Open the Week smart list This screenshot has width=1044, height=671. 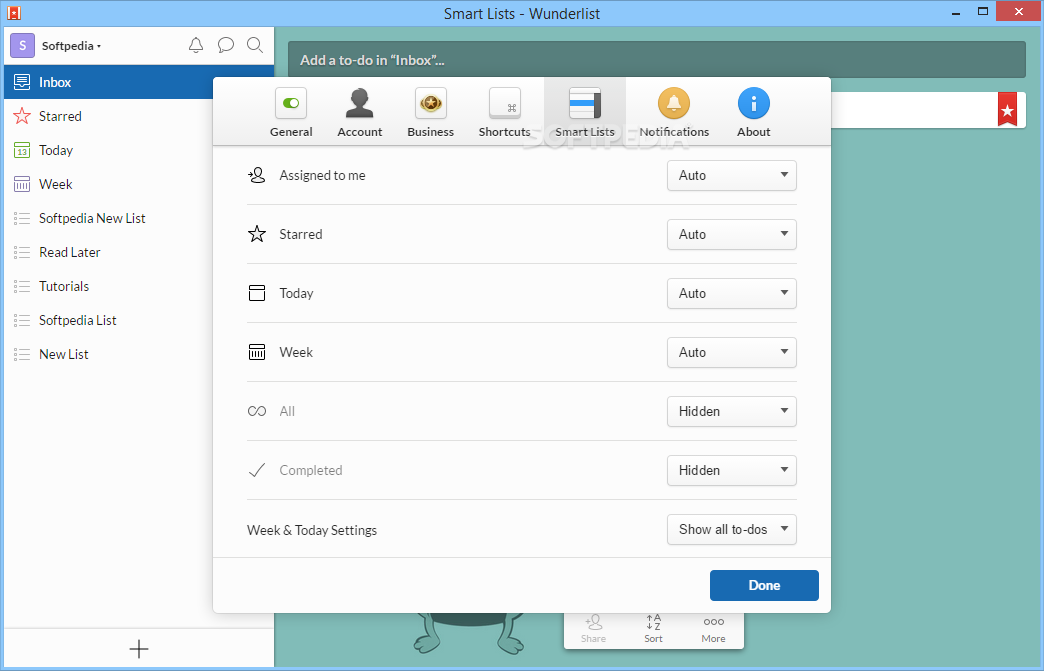(109, 184)
